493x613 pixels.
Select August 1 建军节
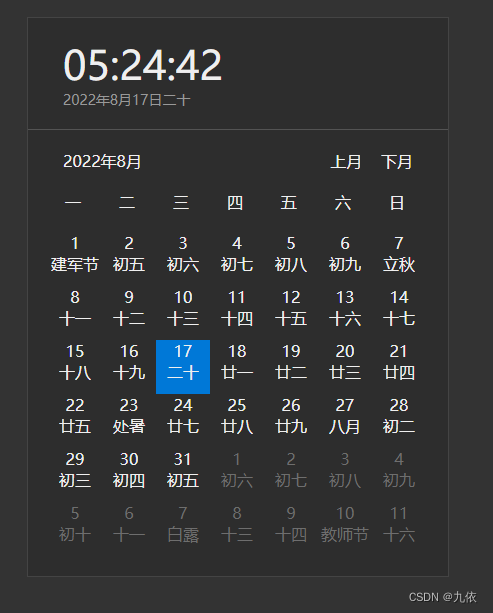pos(75,254)
